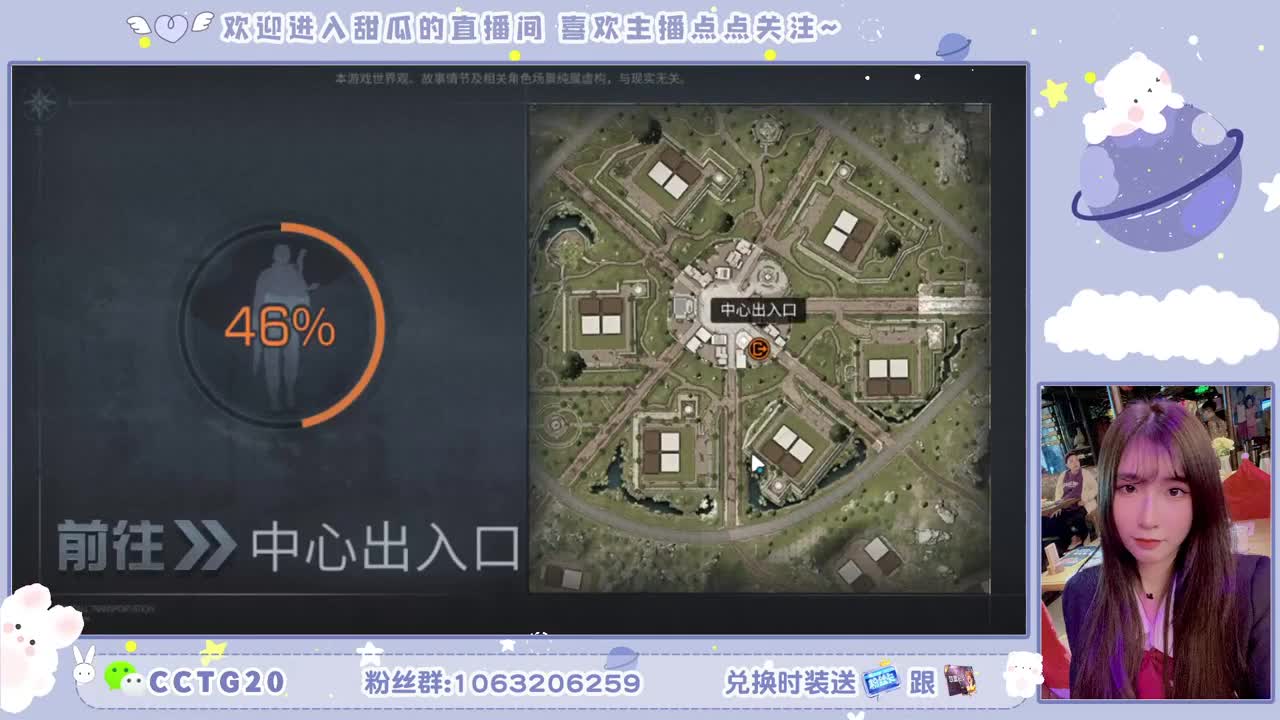Click the 46% loading progress ring
The height and width of the screenshot is (720, 1280).
coord(284,325)
